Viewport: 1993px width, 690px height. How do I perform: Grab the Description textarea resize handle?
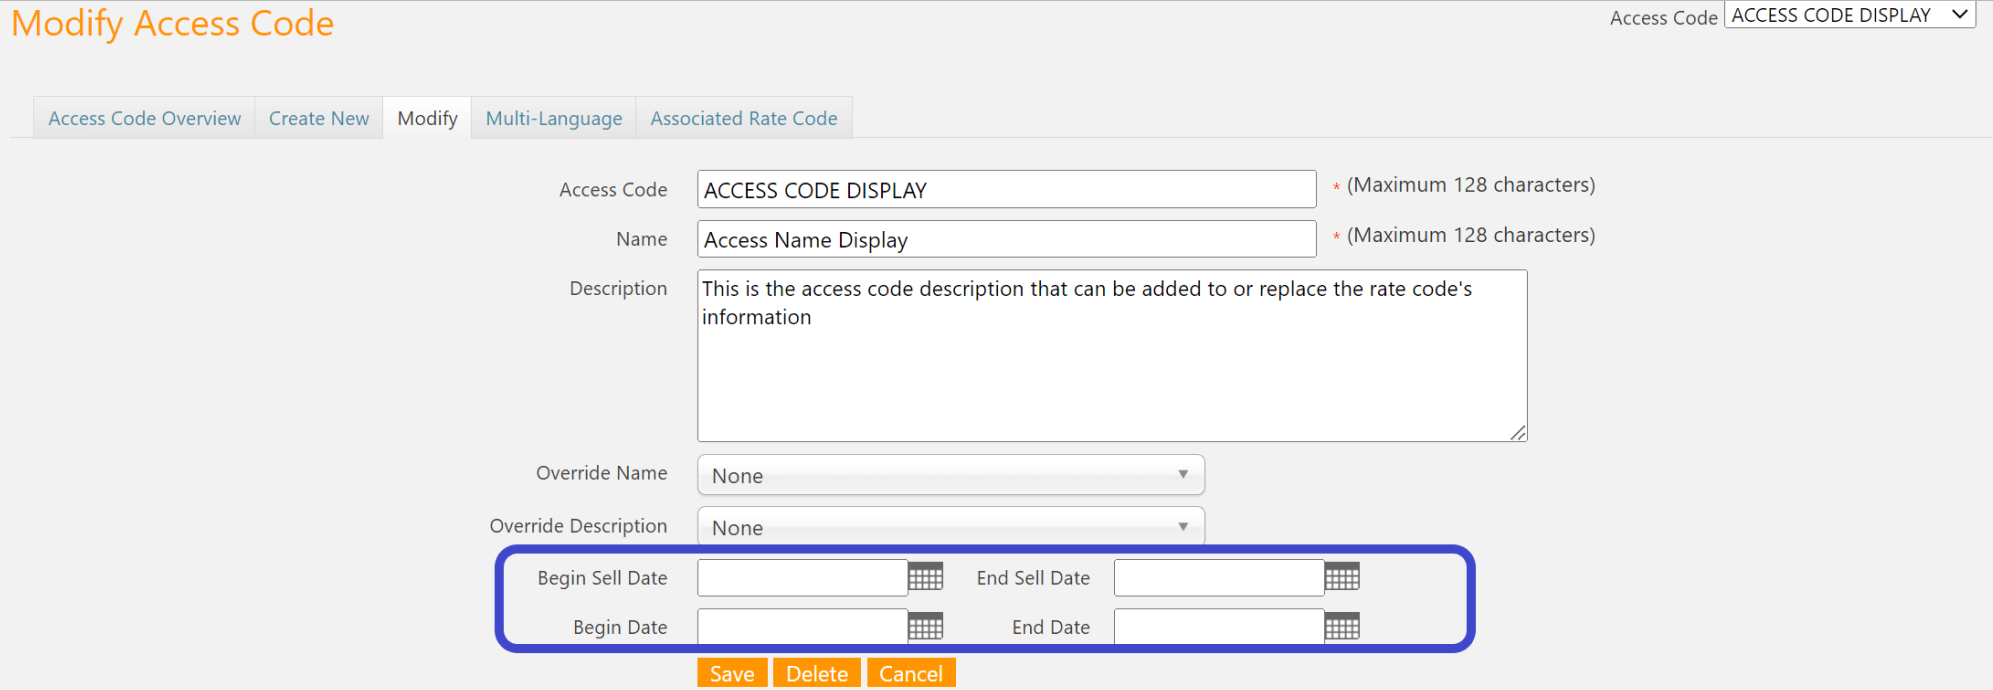click(x=1518, y=432)
